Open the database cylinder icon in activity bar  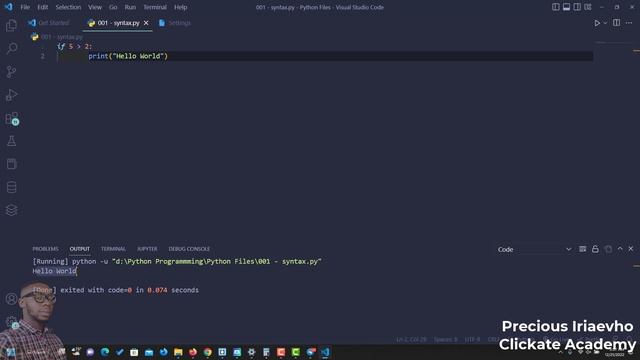[x=11, y=187]
